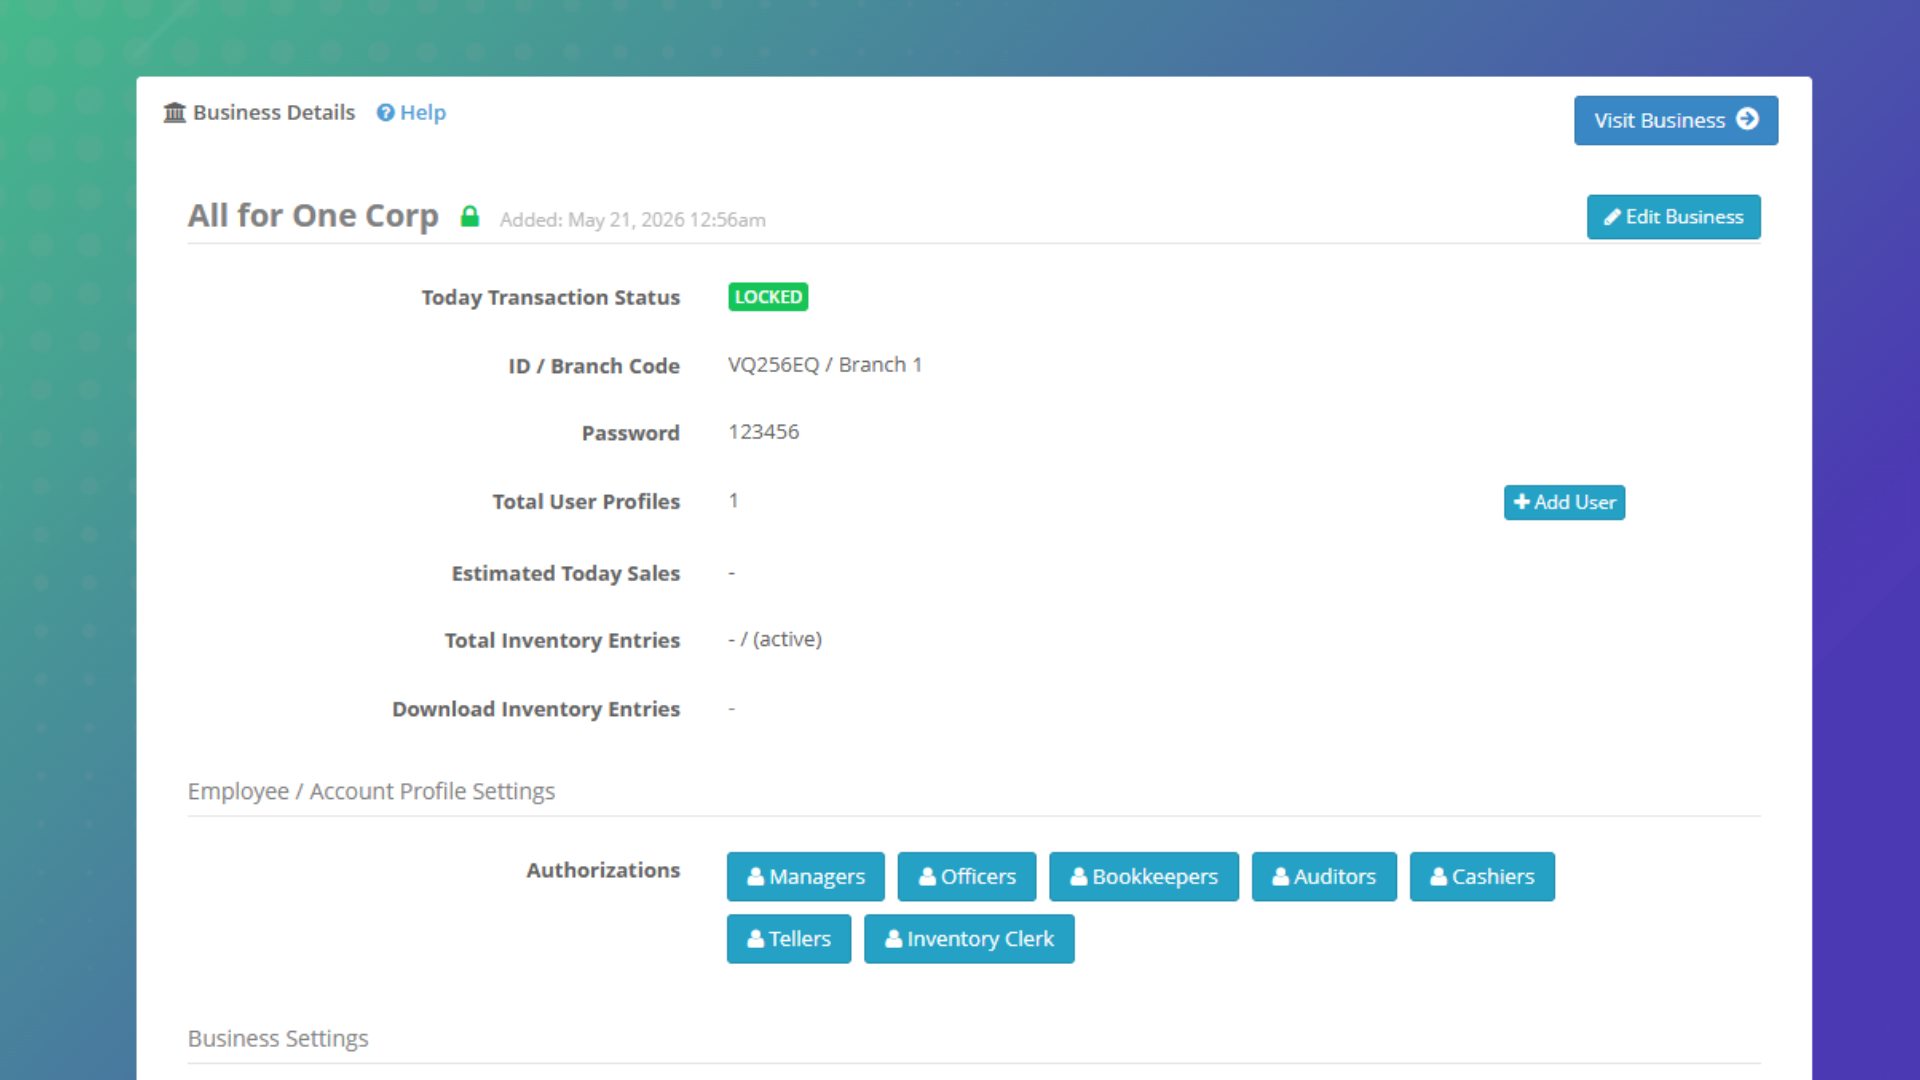Click the pencil icon on Edit Business
Screen dimensions: 1920x1080
pos(1612,217)
